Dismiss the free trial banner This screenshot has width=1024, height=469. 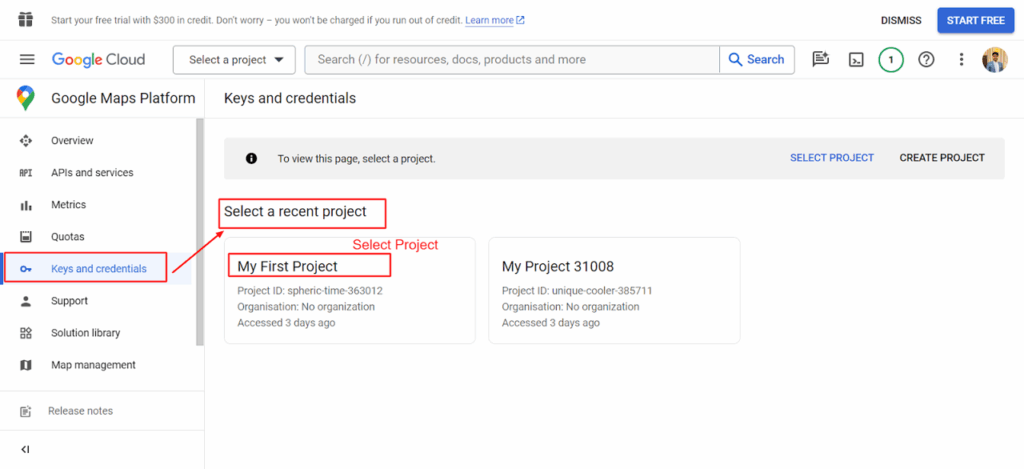tap(901, 20)
